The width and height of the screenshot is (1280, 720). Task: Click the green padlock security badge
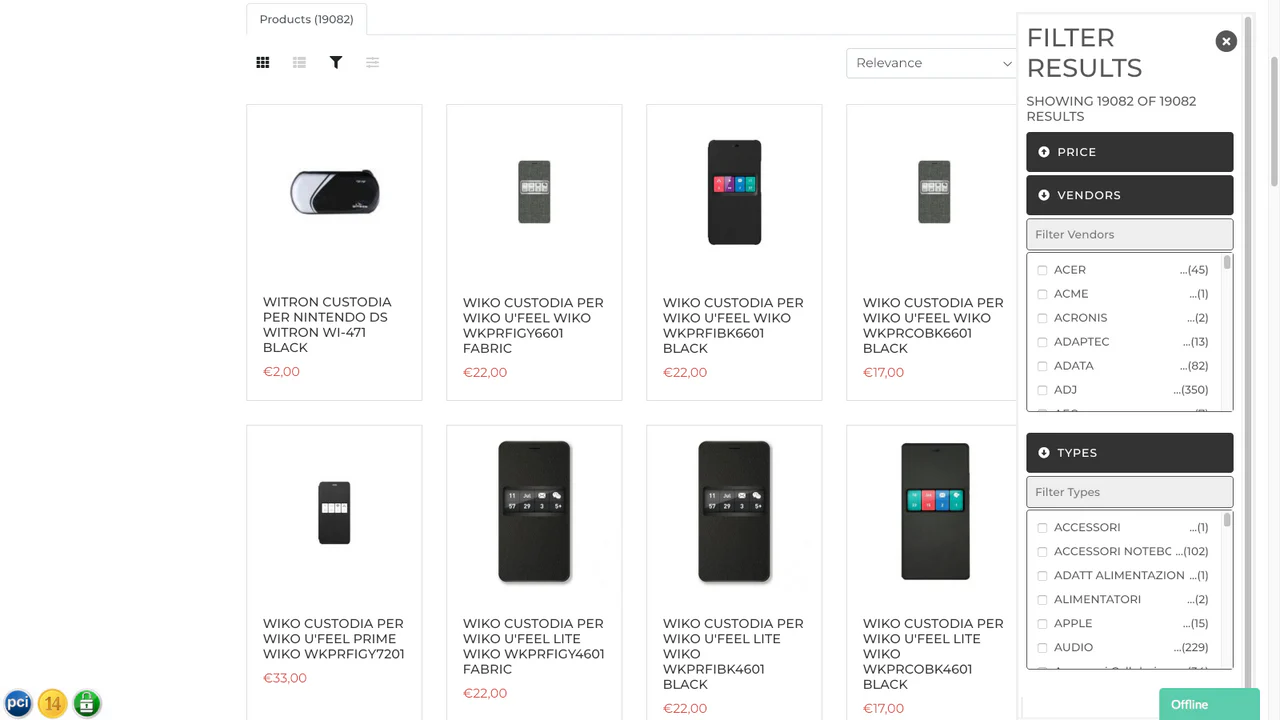[x=87, y=703]
